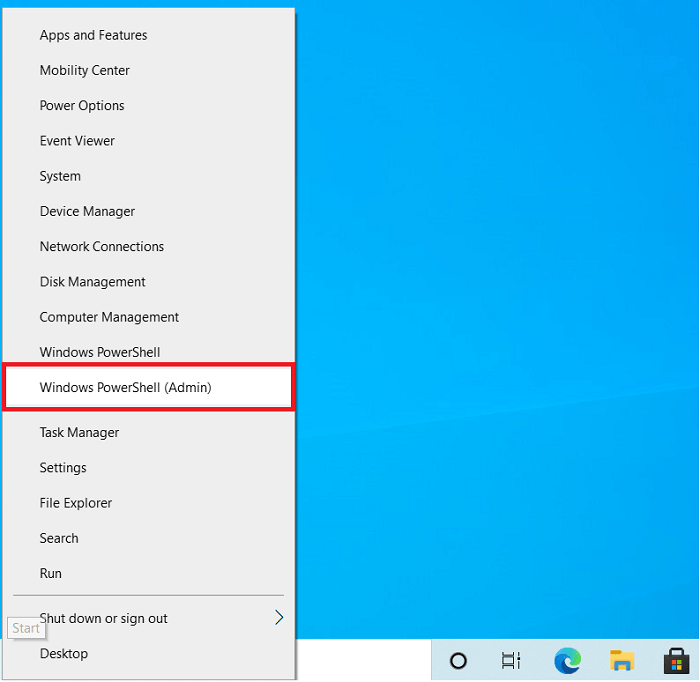Open Mobility Center
Image resolution: width=700 pixels, height=682 pixels.
[149, 70]
